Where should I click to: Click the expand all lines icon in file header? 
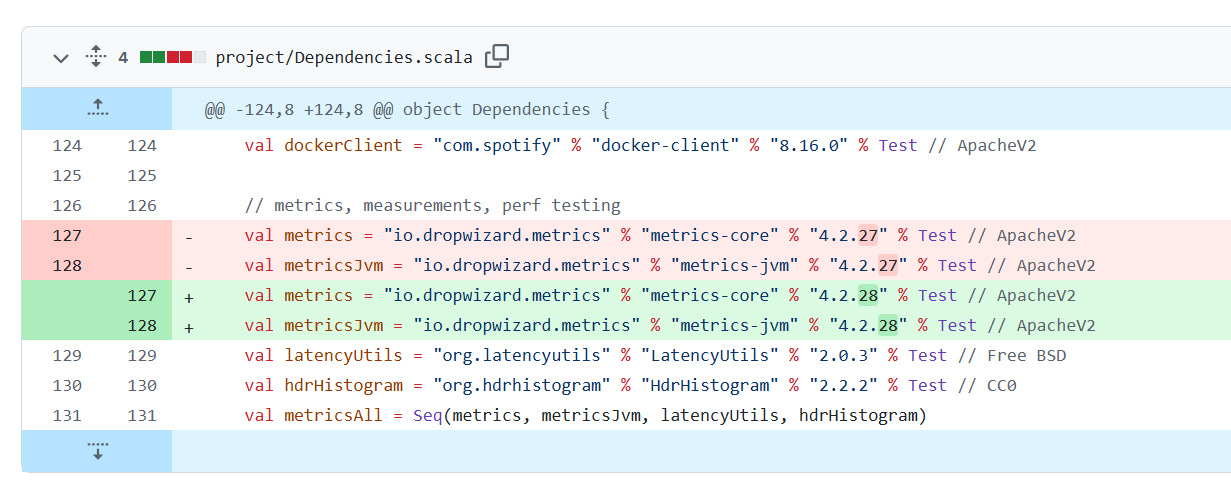pyautogui.click(x=96, y=57)
